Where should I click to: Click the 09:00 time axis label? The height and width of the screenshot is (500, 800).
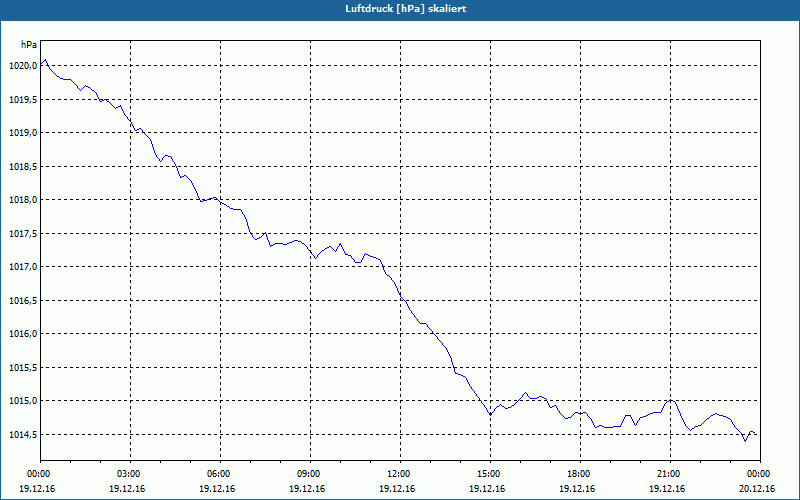click(x=310, y=473)
